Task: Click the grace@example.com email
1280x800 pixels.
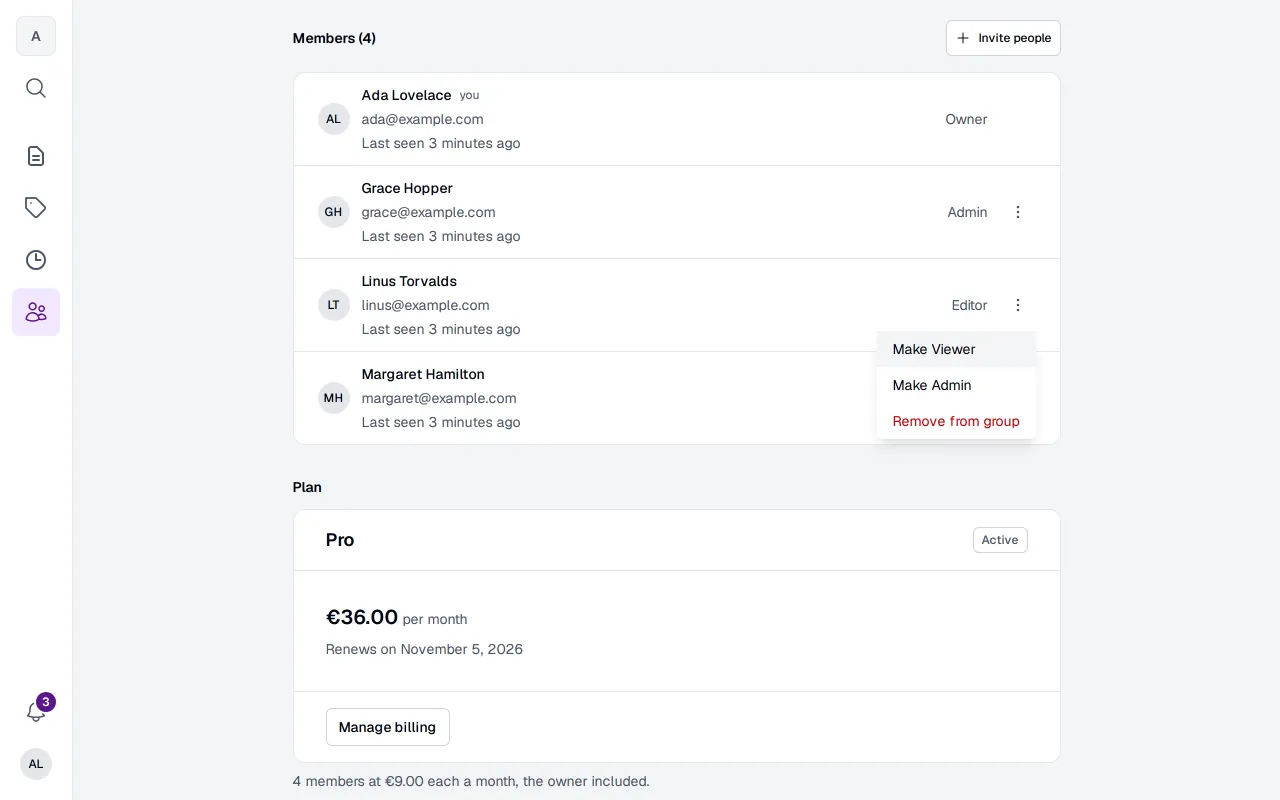Action: (x=428, y=212)
